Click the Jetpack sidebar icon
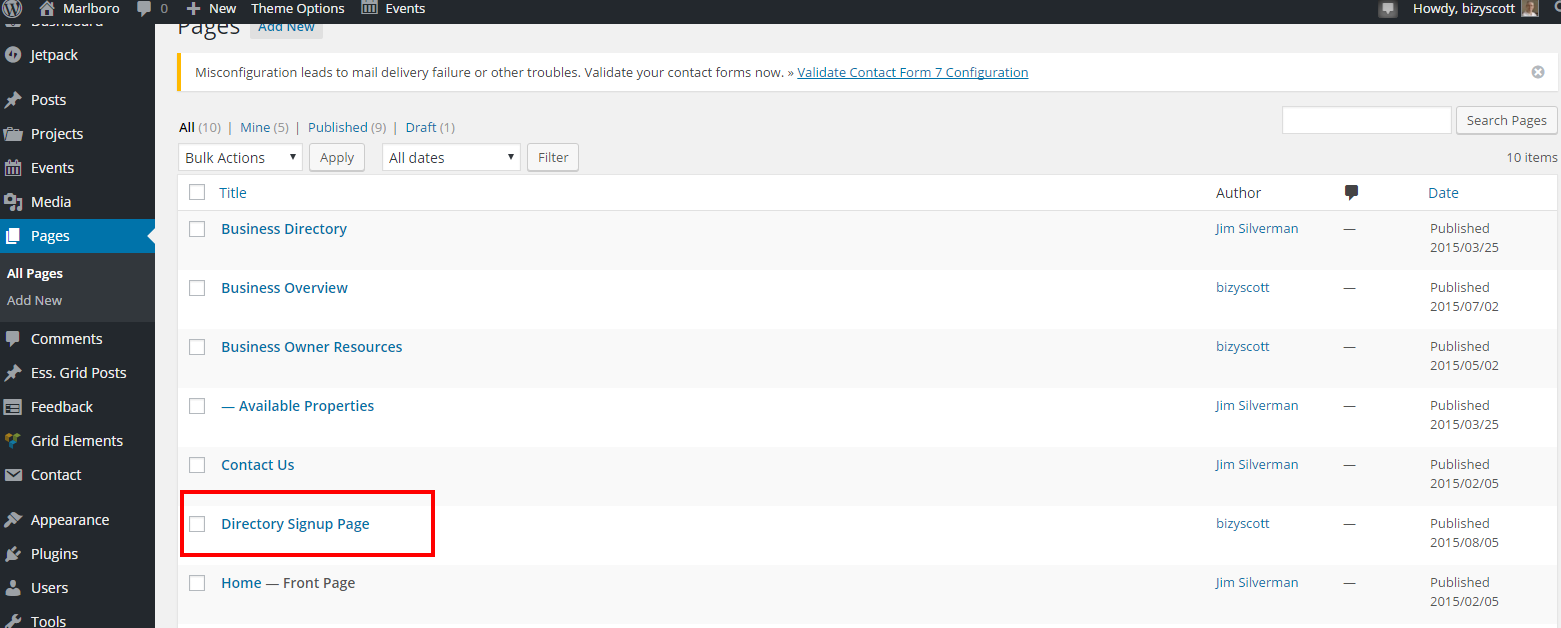 click(13, 55)
